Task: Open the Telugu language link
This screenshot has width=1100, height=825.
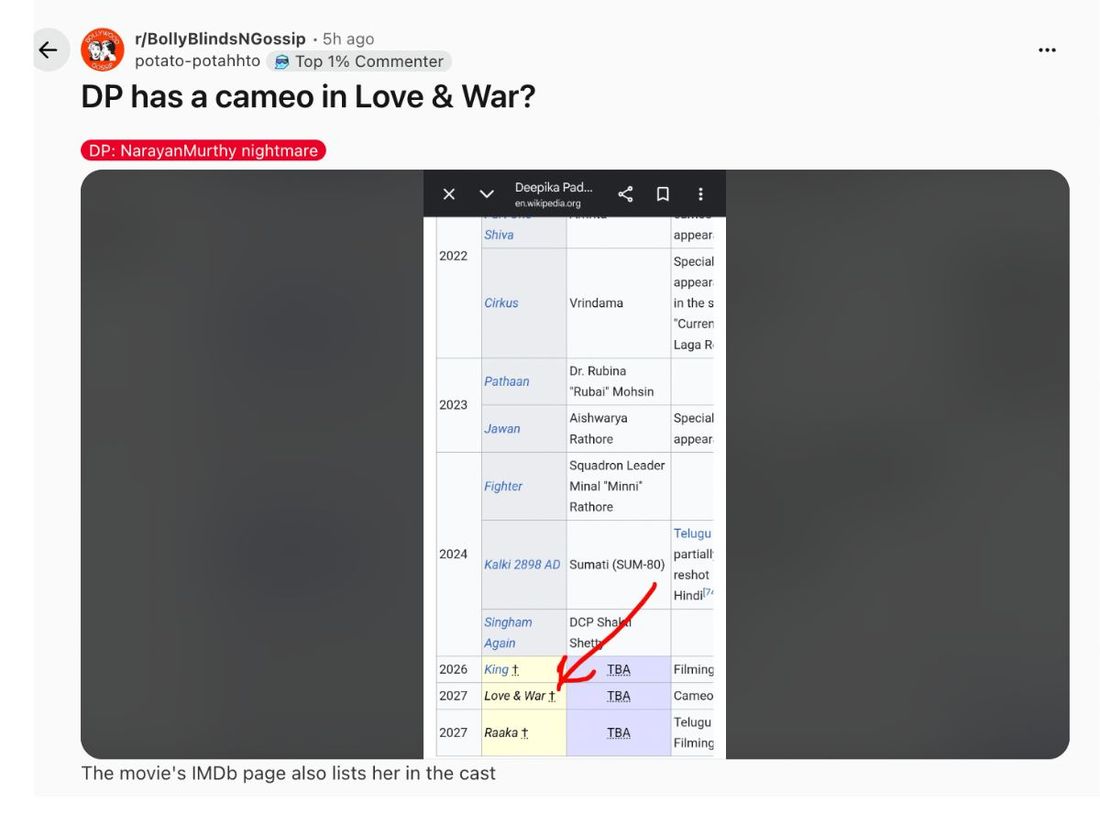Action: click(x=692, y=533)
